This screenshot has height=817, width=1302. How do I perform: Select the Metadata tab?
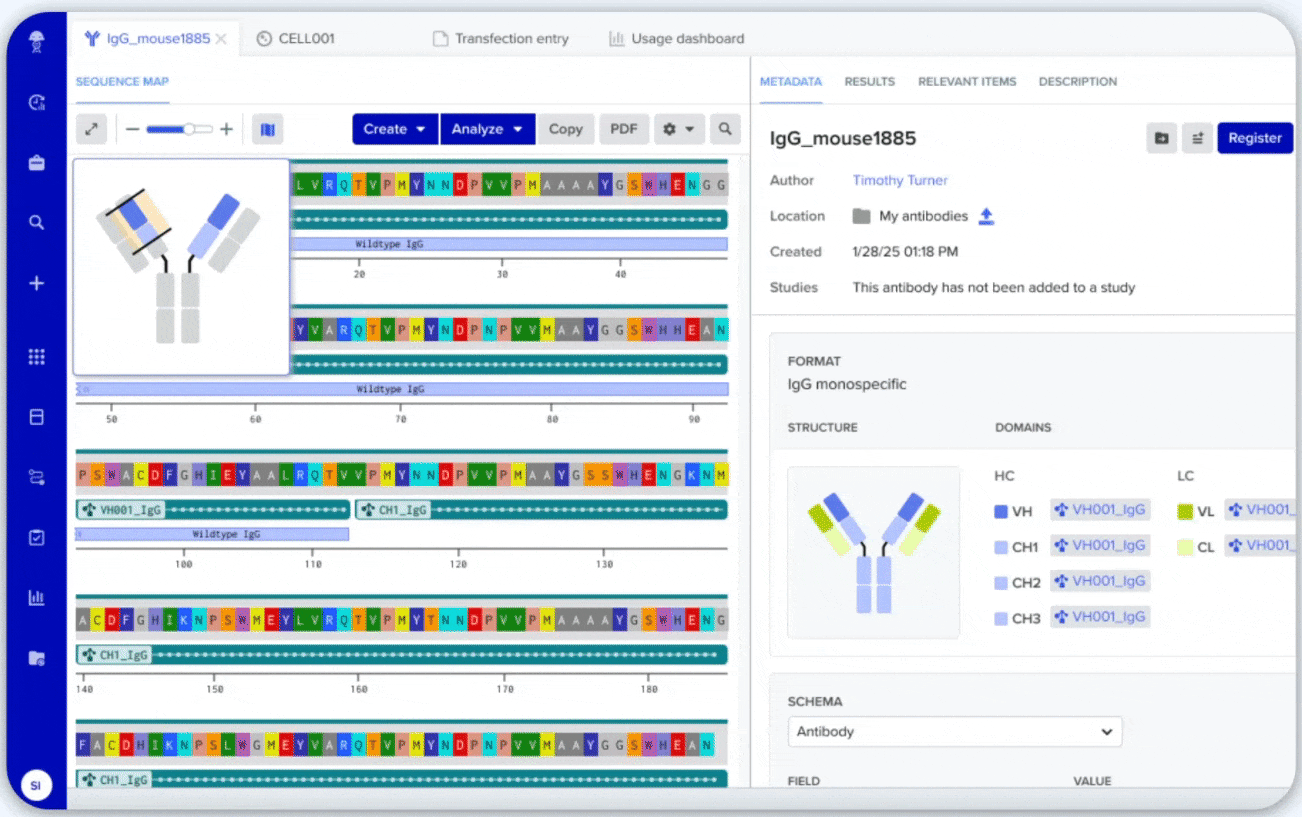tap(791, 82)
